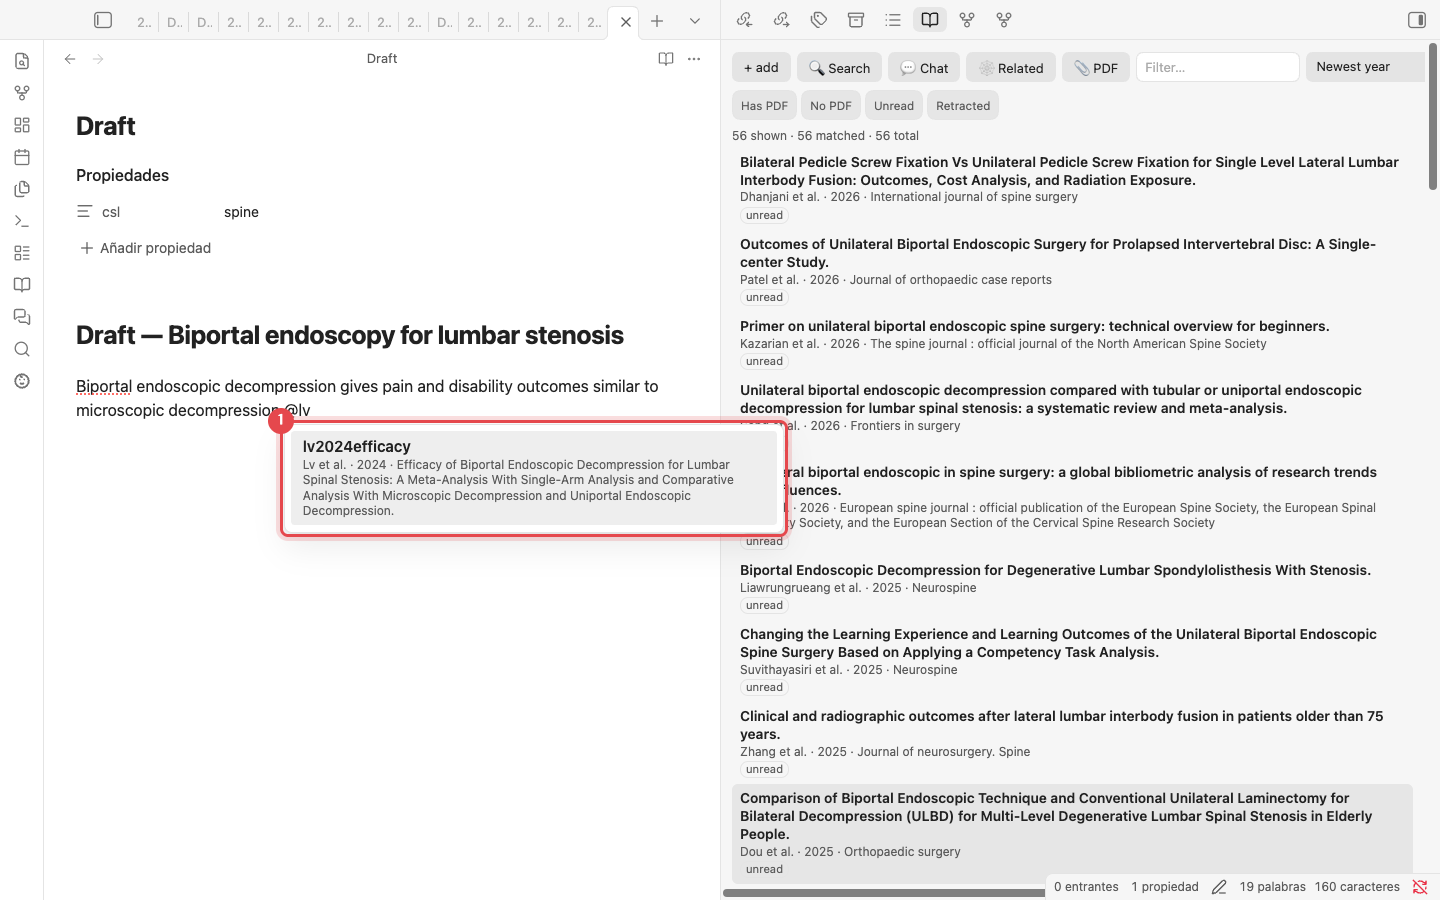Switch to reading view in Draft note header
Viewport: 1440px width, 900px height.
click(666, 59)
